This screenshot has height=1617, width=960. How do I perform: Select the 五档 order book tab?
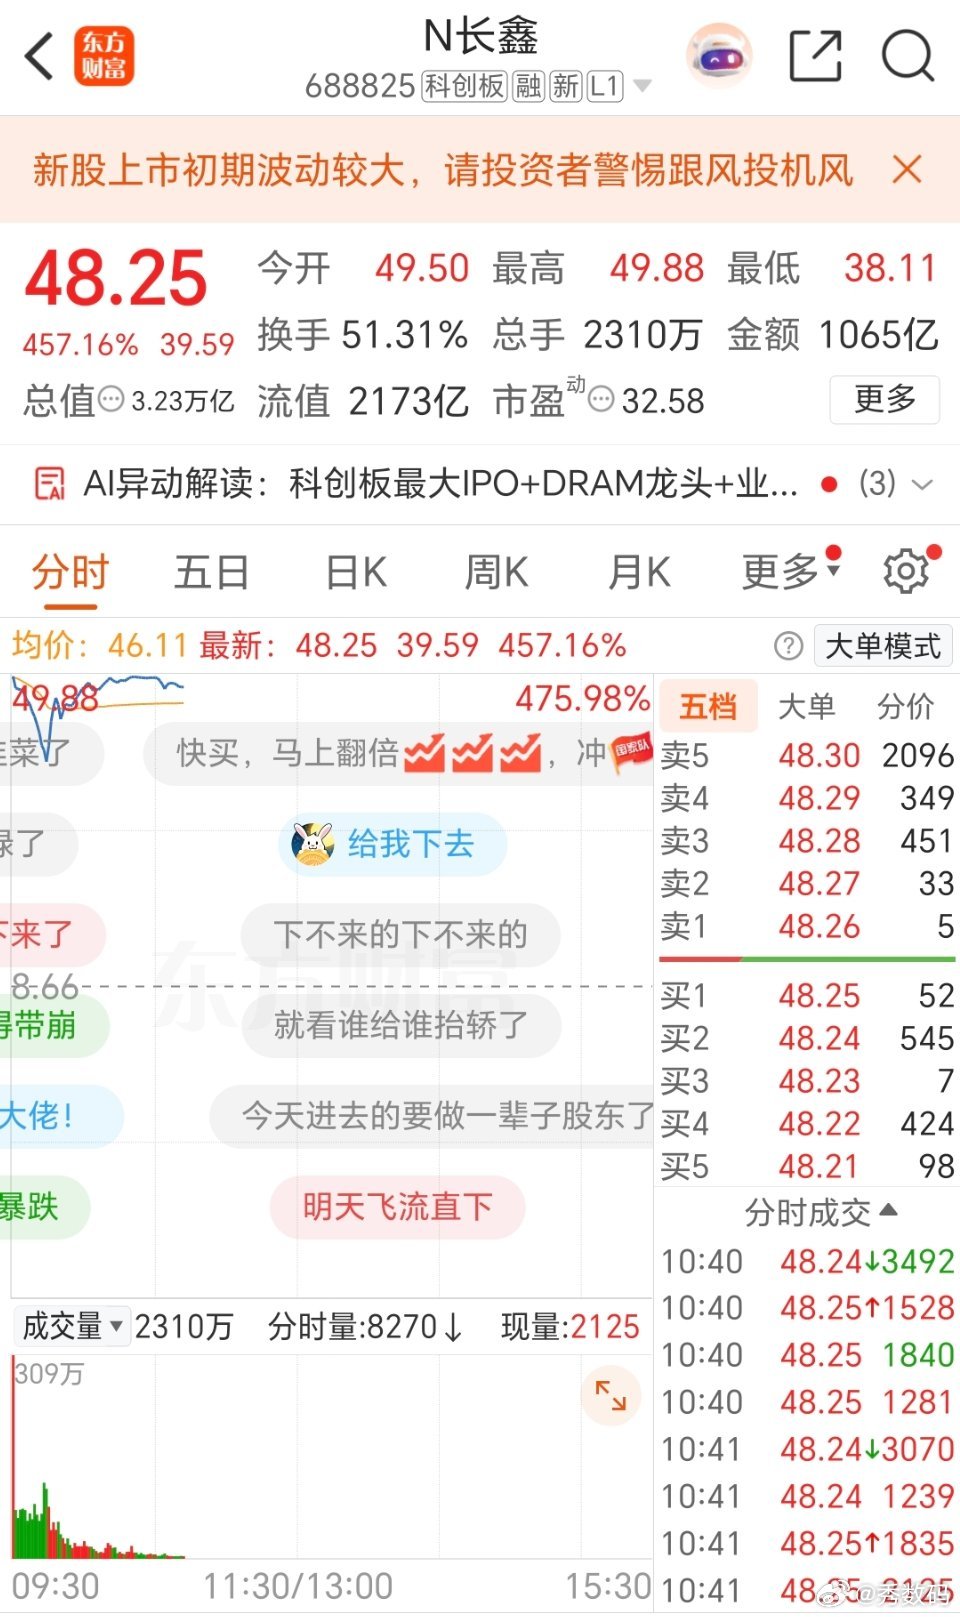[708, 706]
